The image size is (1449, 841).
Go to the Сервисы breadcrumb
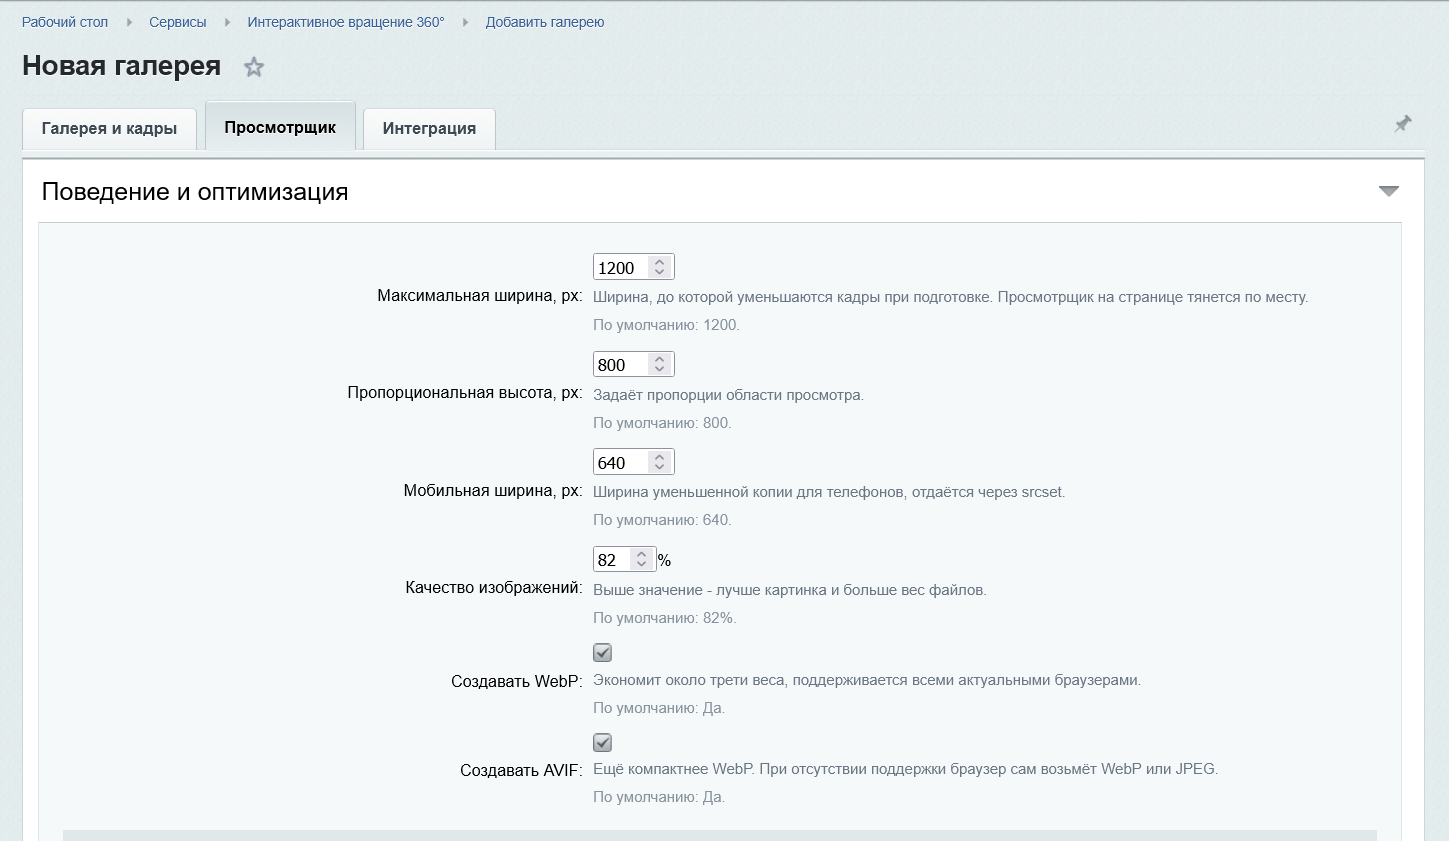pos(178,22)
